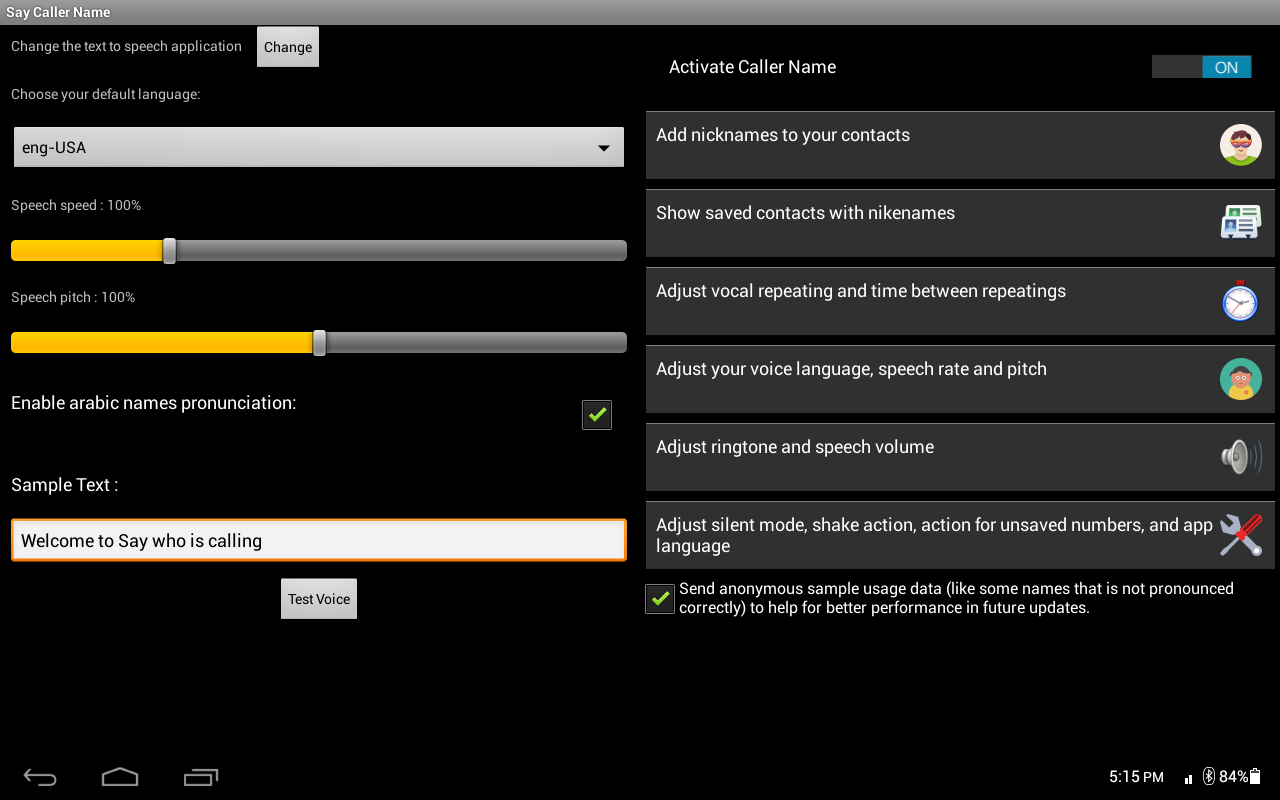Open Adjust ringtone and speech volume
The width and height of the screenshot is (1280, 800).
tap(960, 457)
